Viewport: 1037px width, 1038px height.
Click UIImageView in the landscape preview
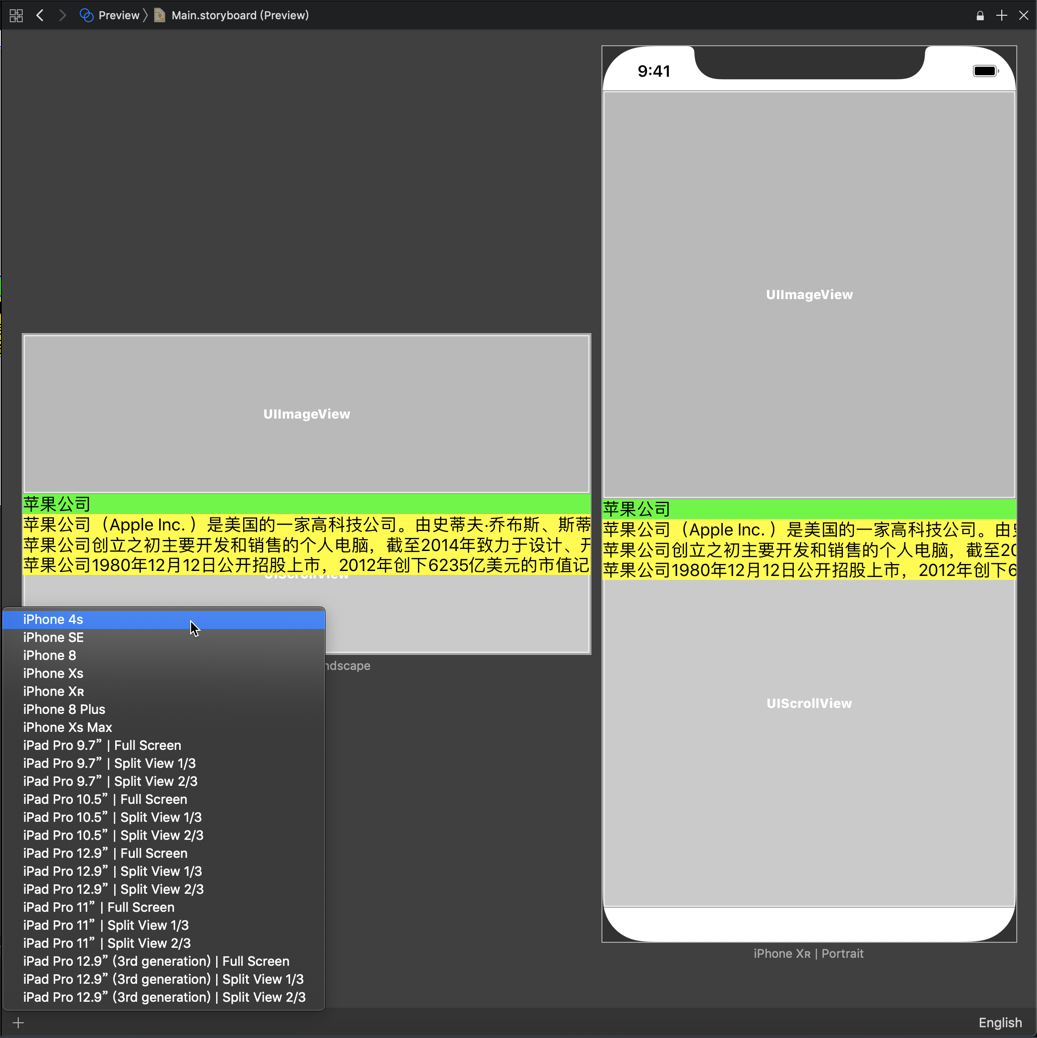tap(307, 414)
